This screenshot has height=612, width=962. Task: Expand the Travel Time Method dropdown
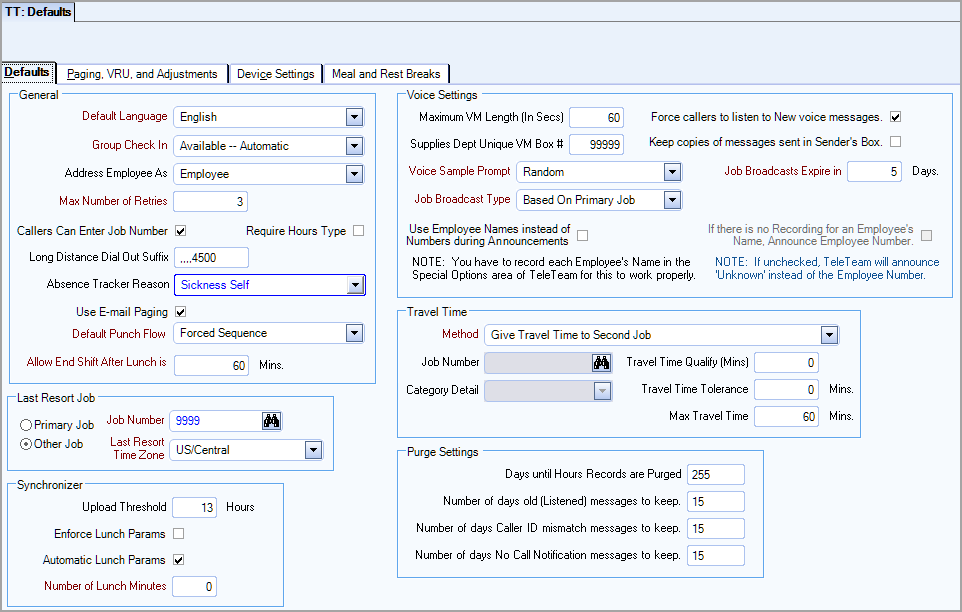tap(829, 335)
